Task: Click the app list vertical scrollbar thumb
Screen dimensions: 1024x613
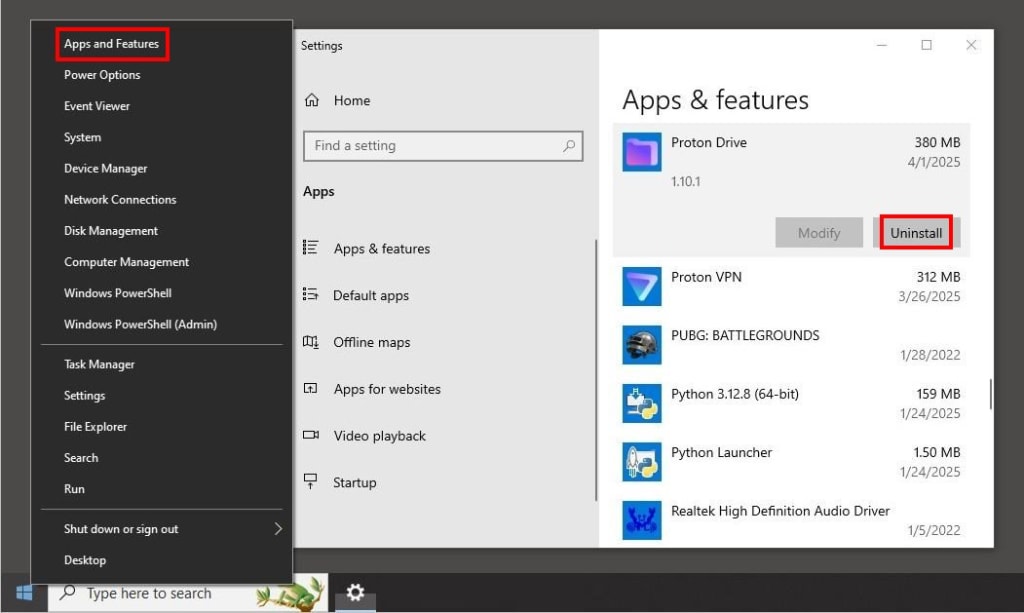Action: [991, 394]
